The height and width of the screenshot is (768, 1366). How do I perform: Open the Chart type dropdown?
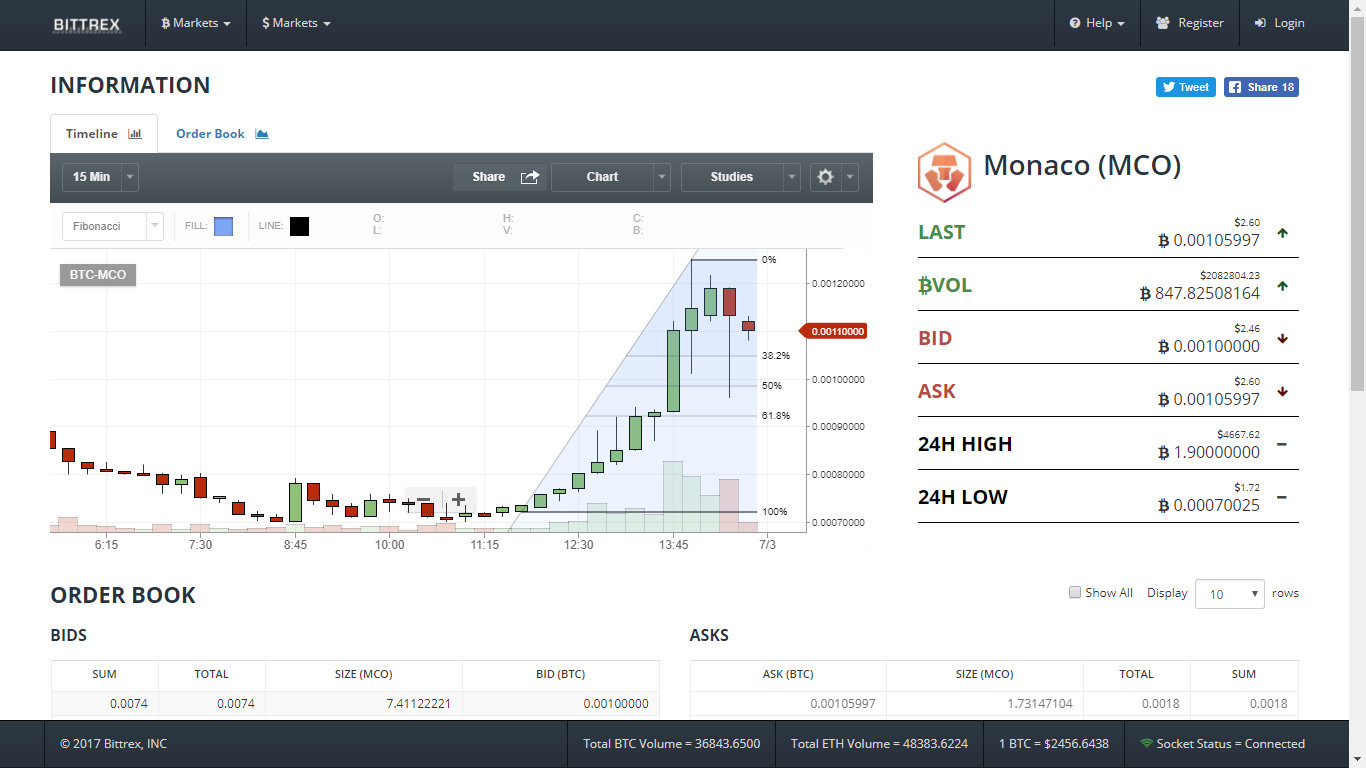point(610,177)
